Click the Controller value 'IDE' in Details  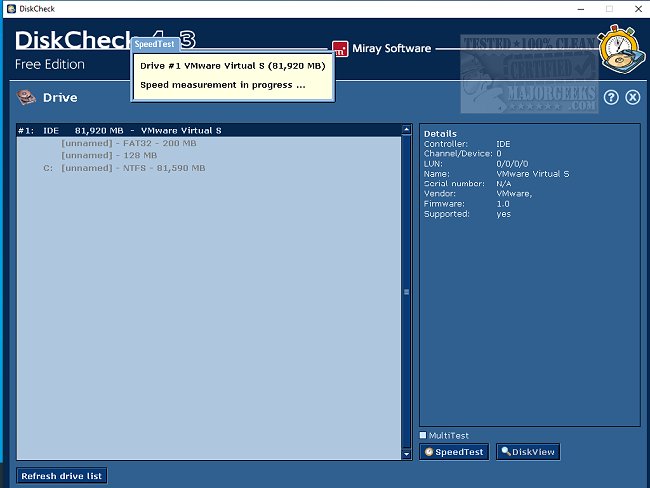(x=503, y=144)
